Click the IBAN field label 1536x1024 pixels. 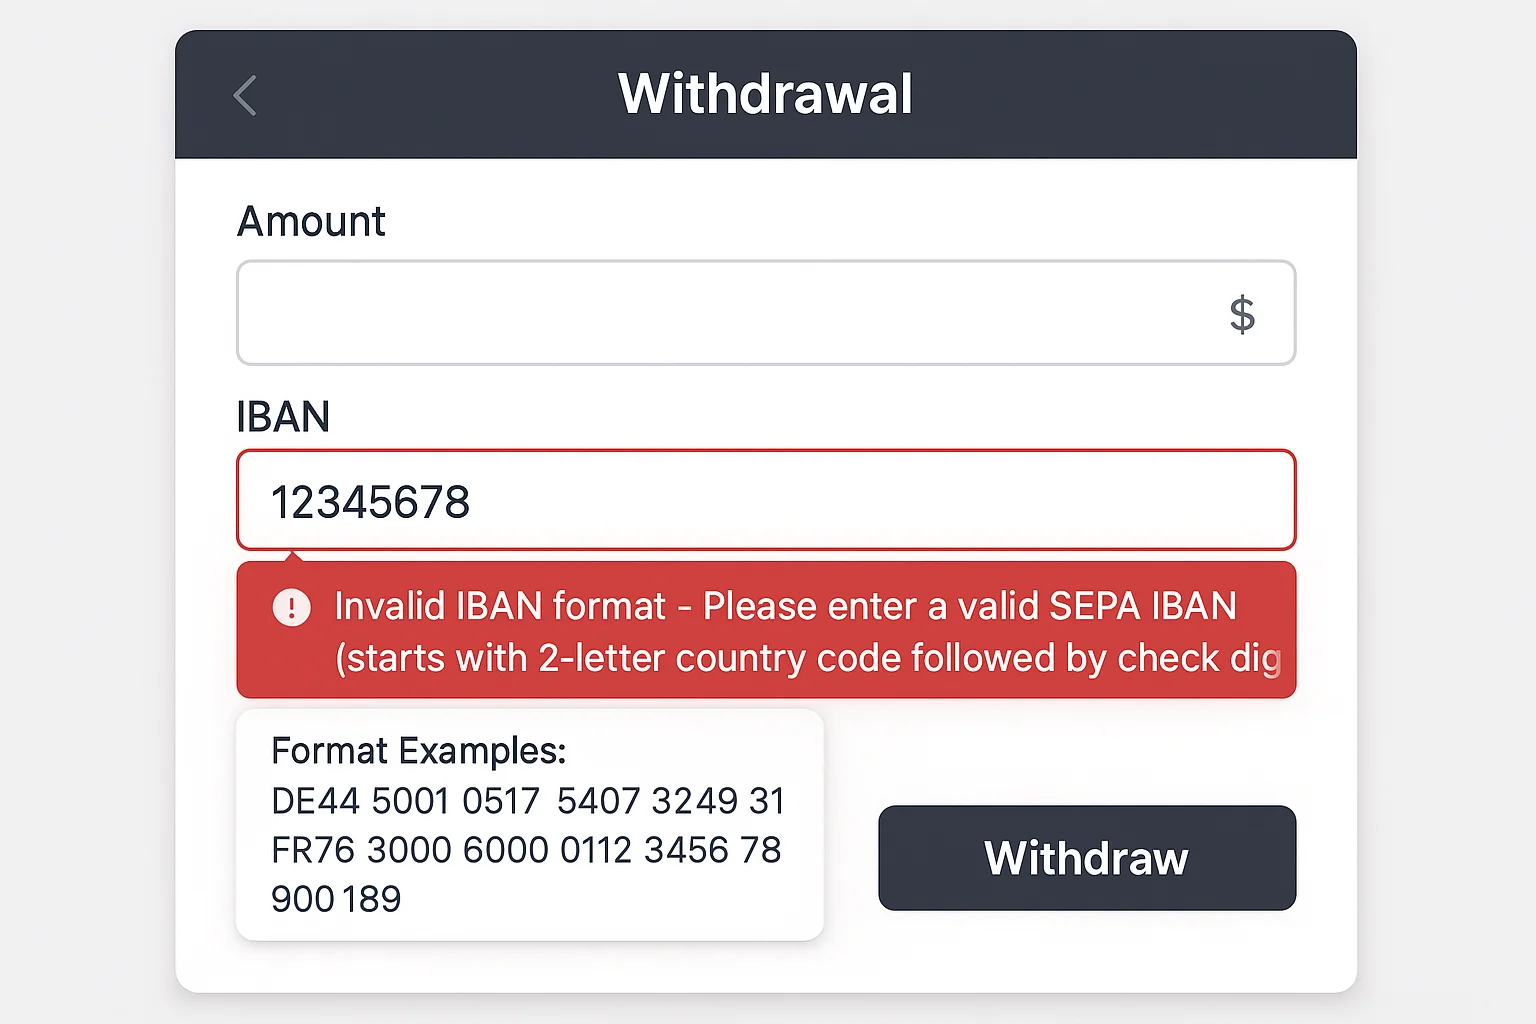(x=283, y=417)
